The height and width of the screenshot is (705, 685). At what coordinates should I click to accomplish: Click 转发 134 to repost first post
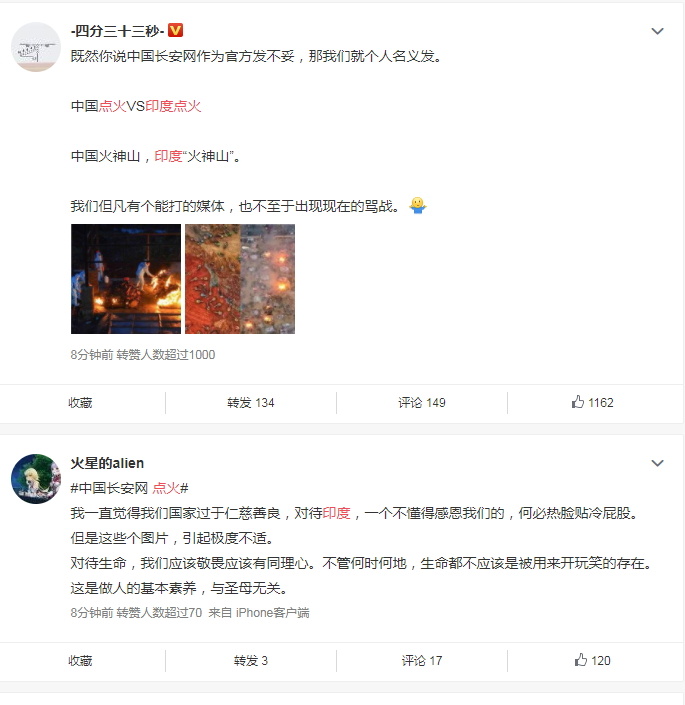click(x=250, y=402)
